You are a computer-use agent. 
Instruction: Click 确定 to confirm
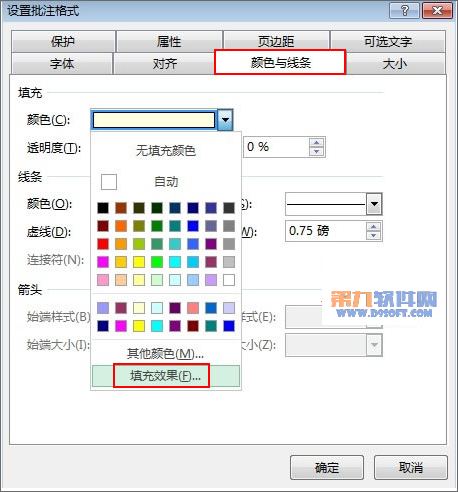[x=327, y=468]
